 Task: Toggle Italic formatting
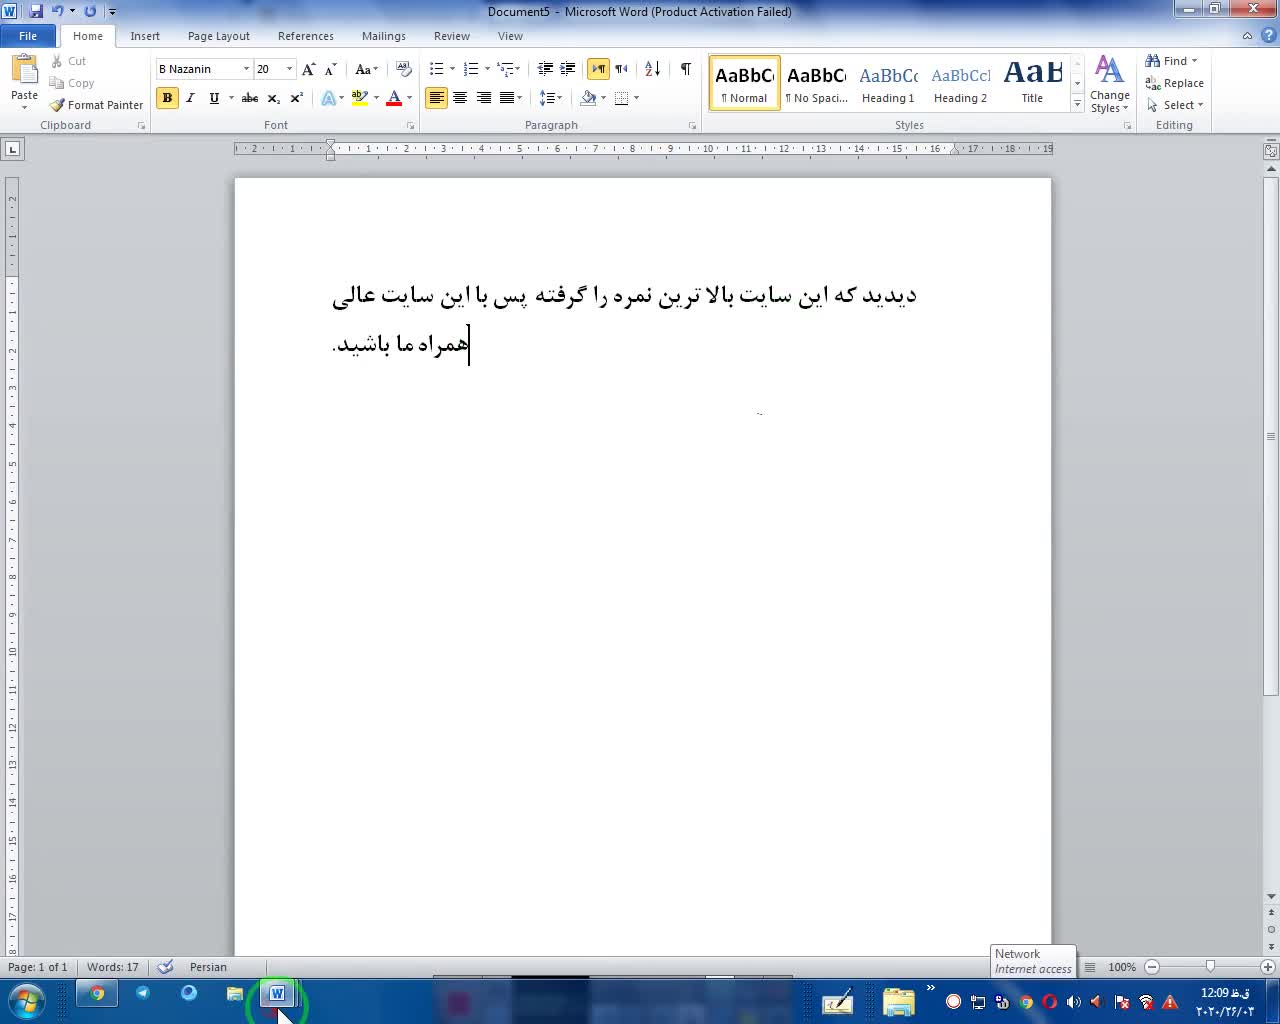click(x=190, y=98)
